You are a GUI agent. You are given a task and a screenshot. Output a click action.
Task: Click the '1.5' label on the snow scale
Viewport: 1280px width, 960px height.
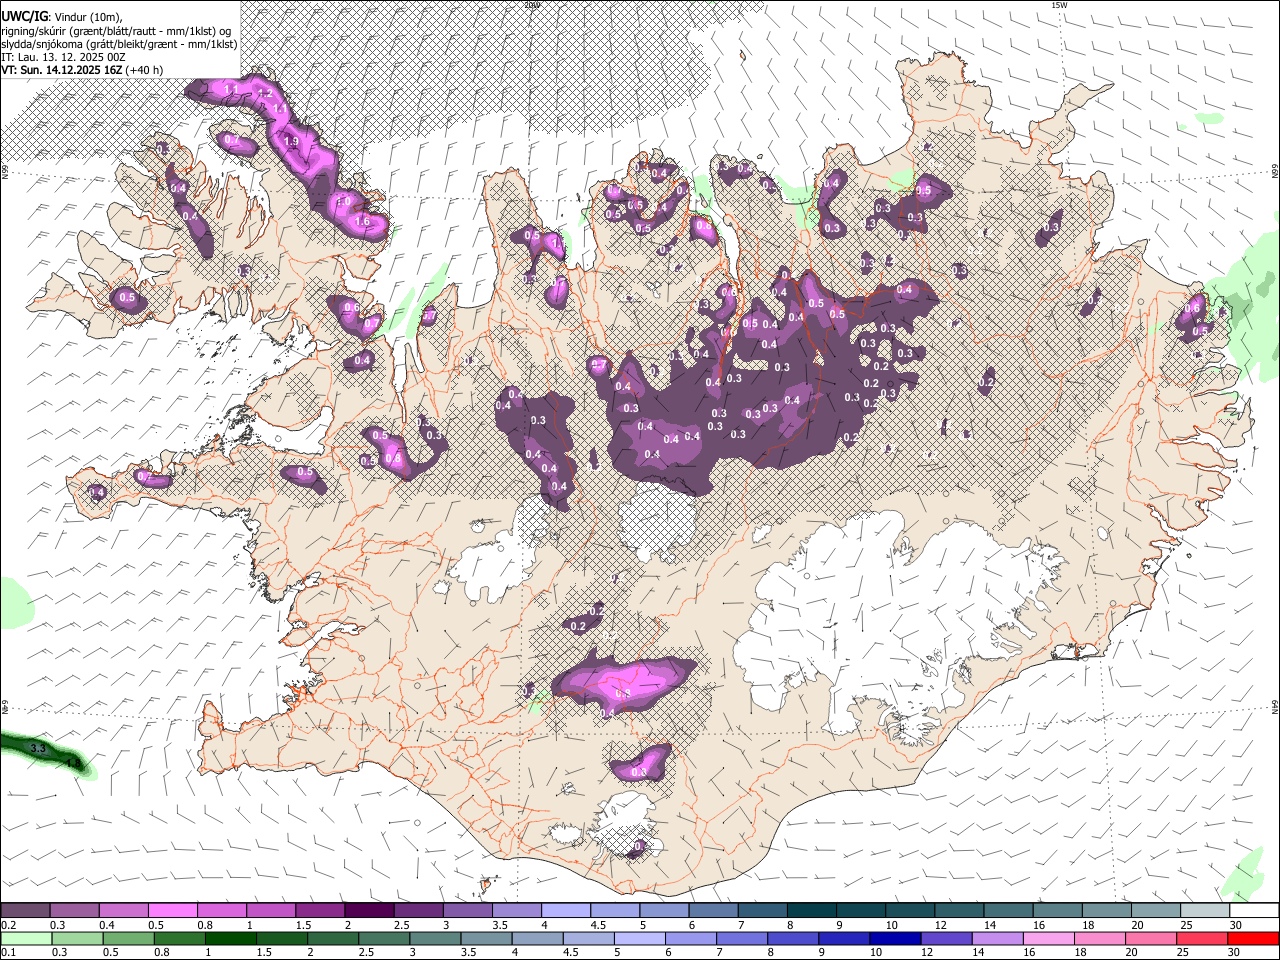click(x=303, y=925)
